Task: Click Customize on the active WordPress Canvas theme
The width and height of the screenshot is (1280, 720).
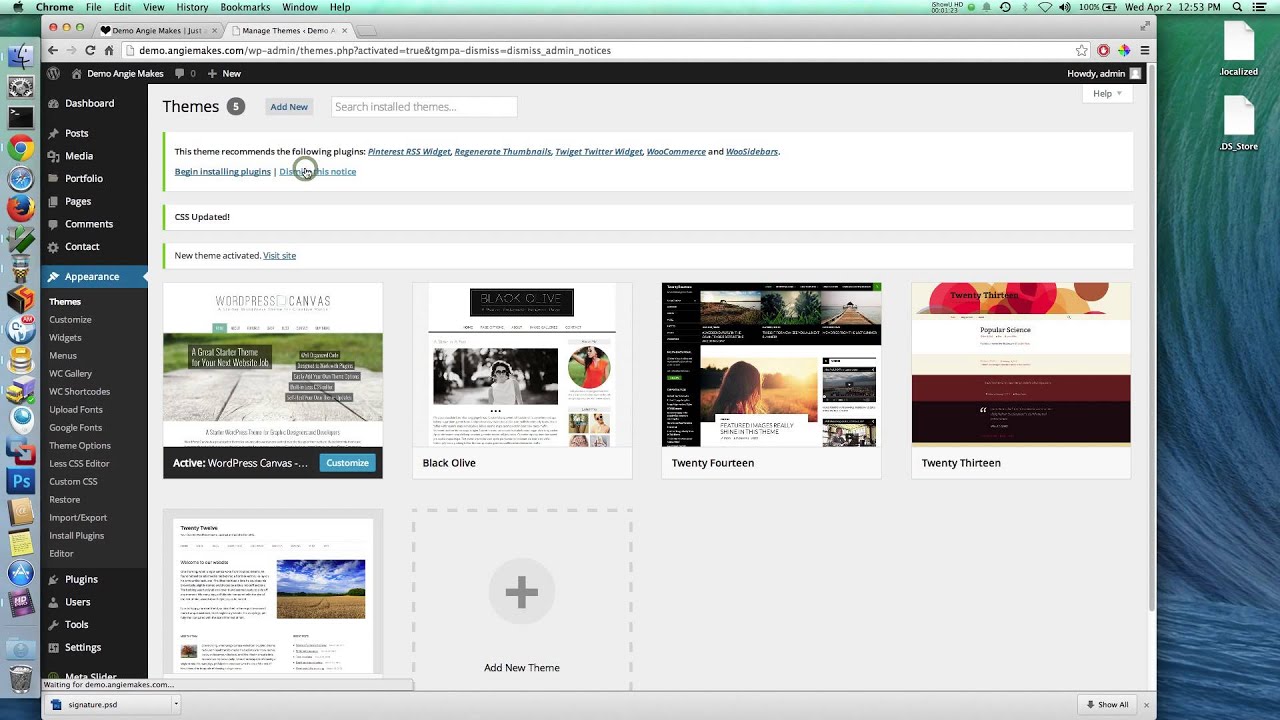Action: [x=347, y=463]
